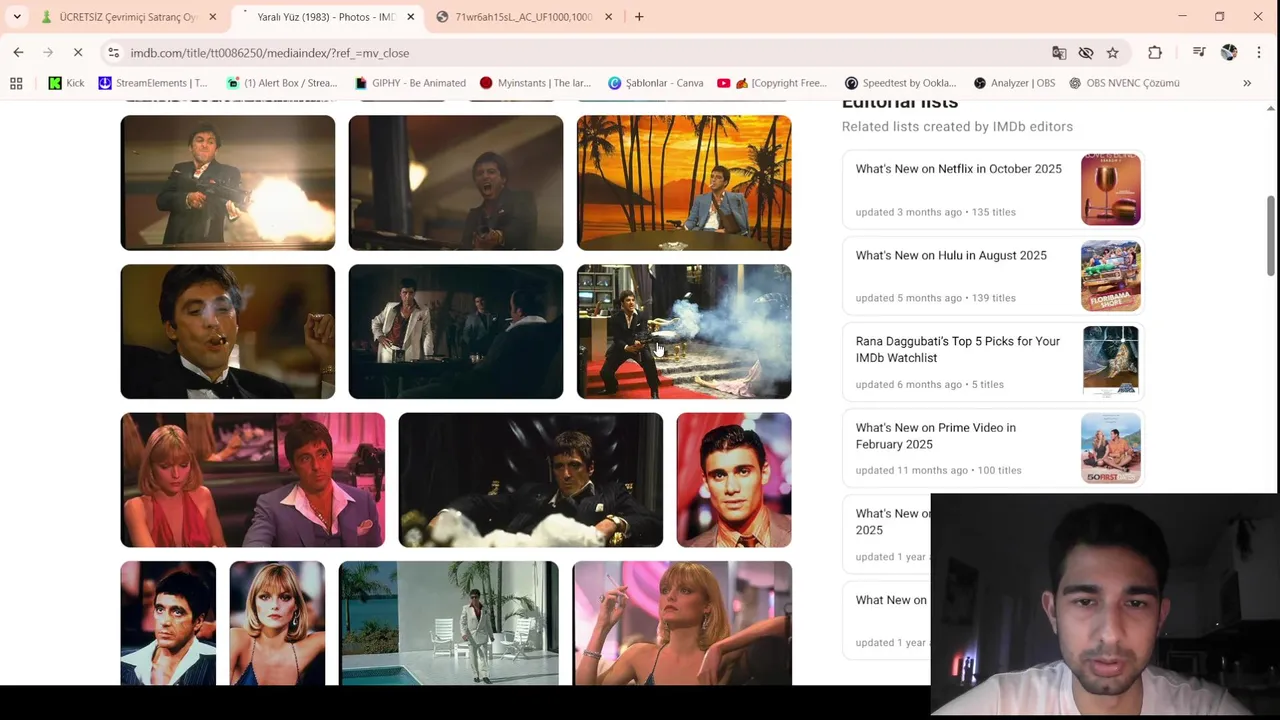The height and width of the screenshot is (720, 1280).
Task: Open the Kick bookmark
Action: point(66,83)
